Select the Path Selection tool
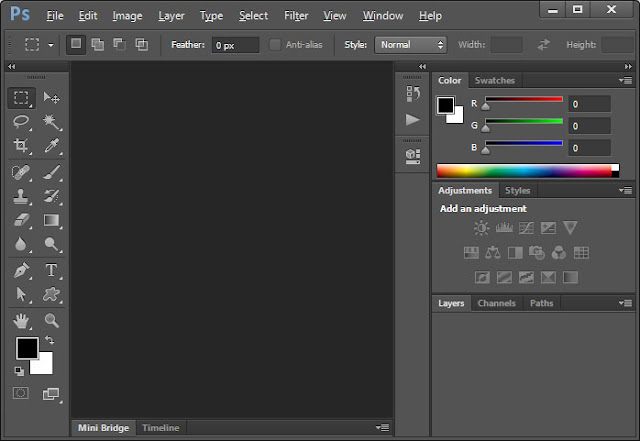This screenshot has height=441, width=640. [x=21, y=294]
